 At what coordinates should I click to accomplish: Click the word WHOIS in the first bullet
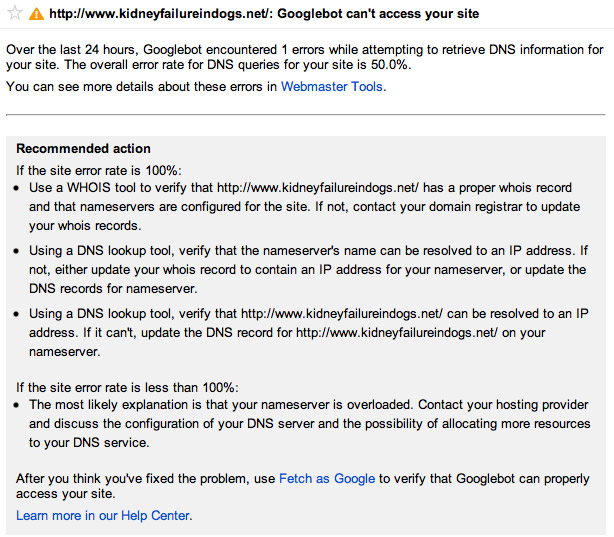89,188
